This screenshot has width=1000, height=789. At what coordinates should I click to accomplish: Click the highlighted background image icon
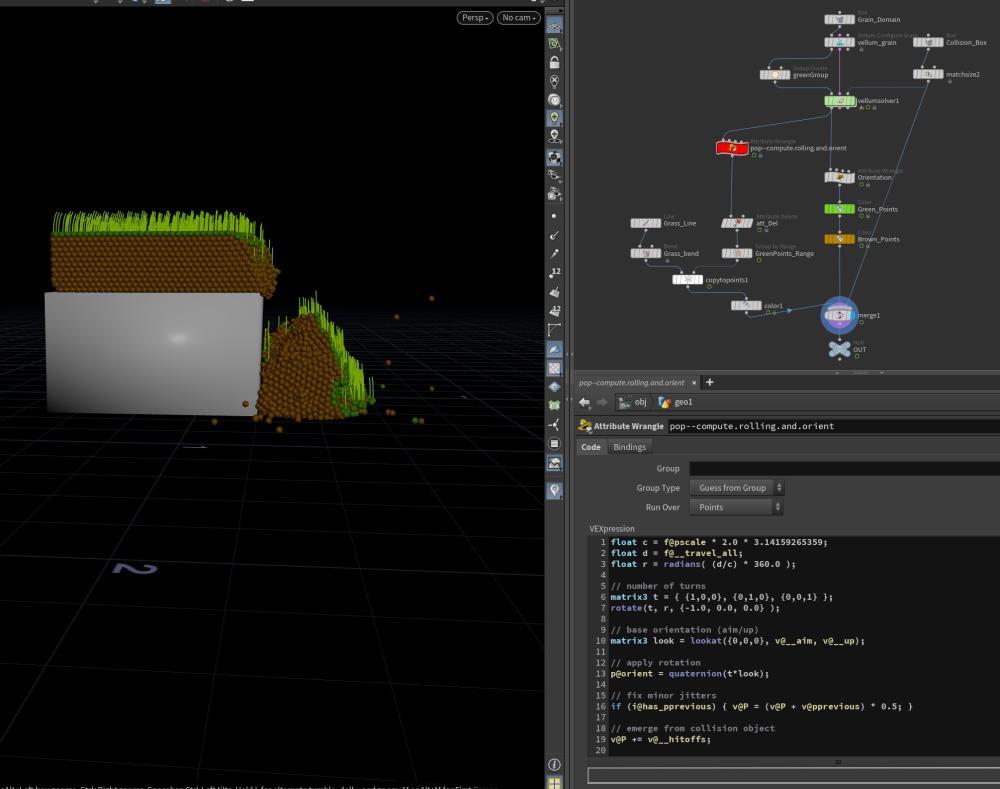554,463
